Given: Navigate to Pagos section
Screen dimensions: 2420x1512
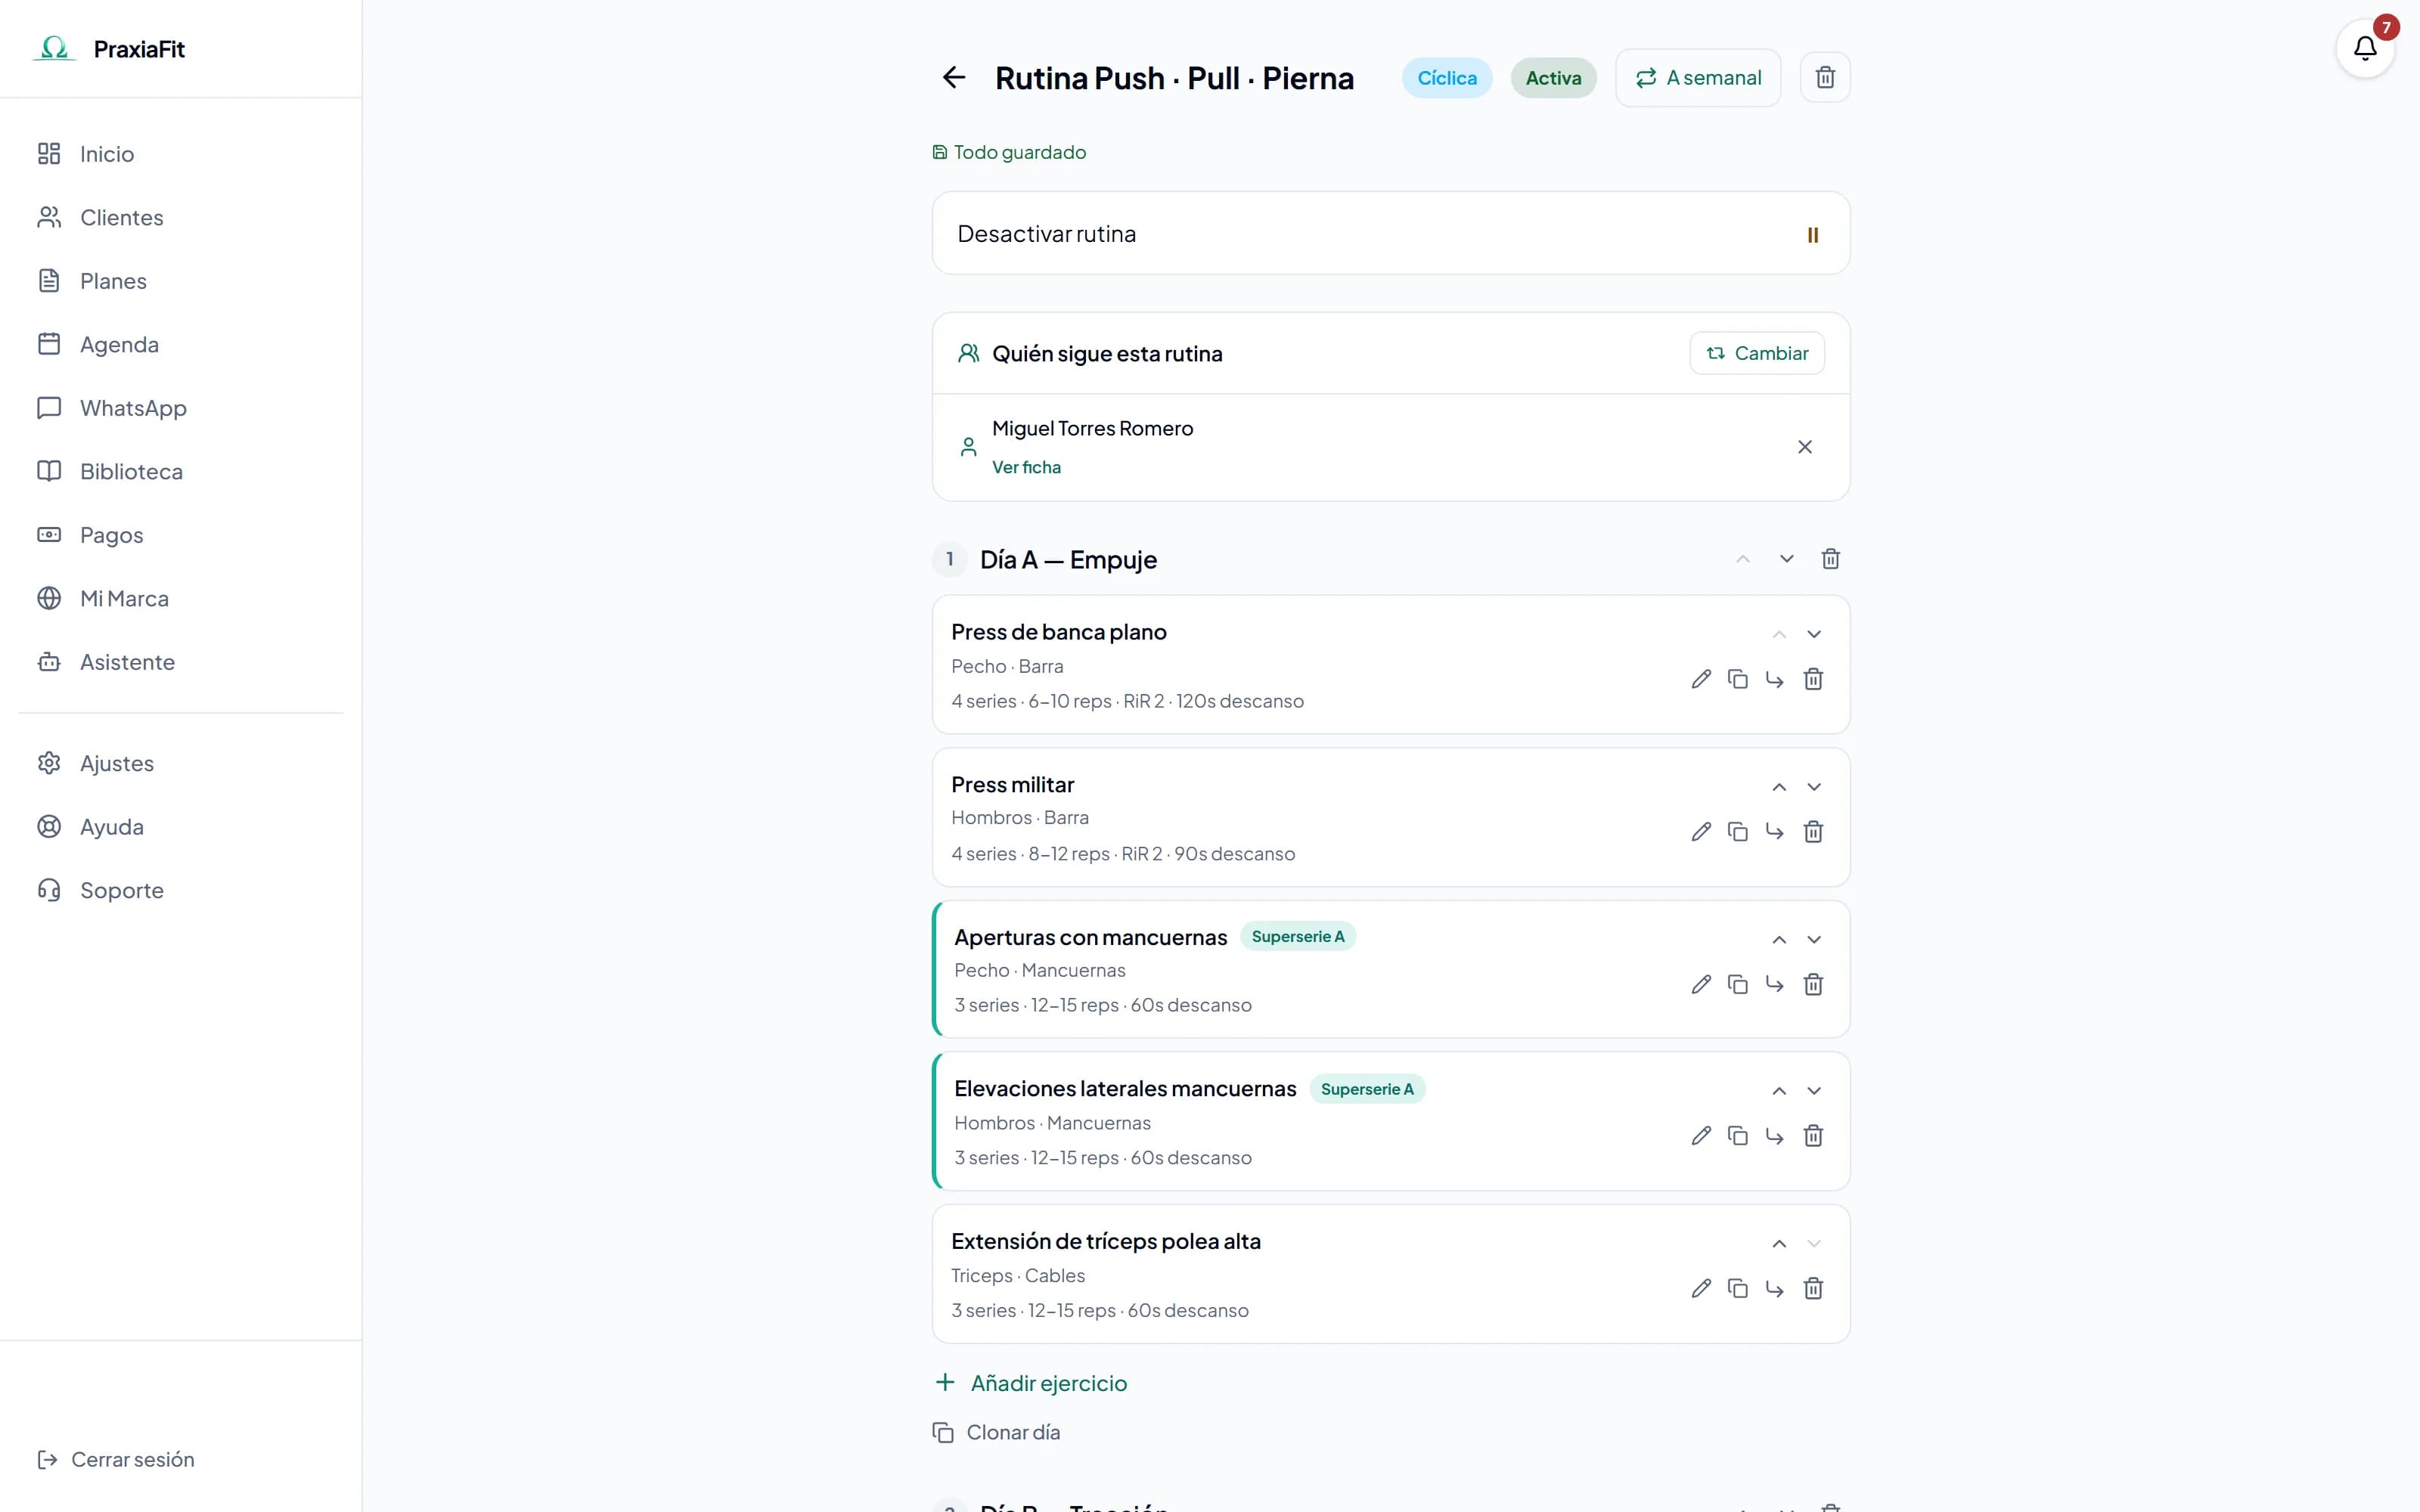Looking at the screenshot, I should [x=181, y=535].
